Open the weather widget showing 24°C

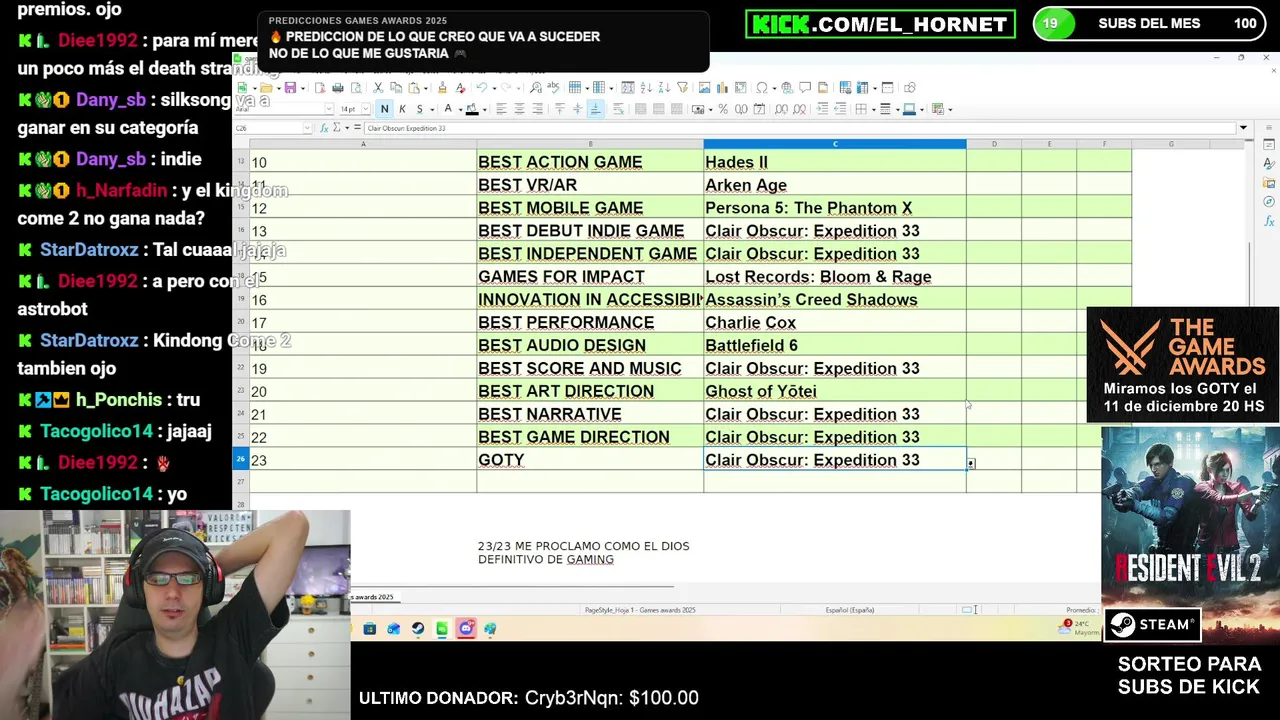[1080, 628]
